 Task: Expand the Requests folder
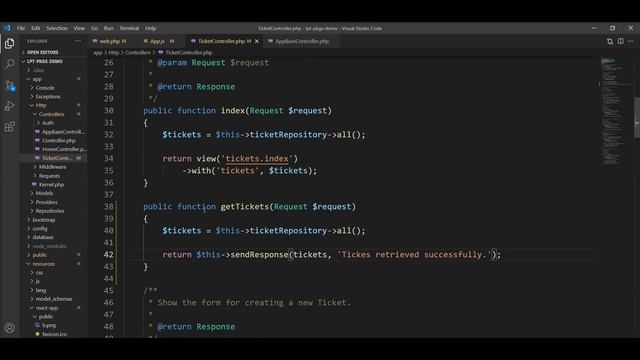tap(49, 176)
